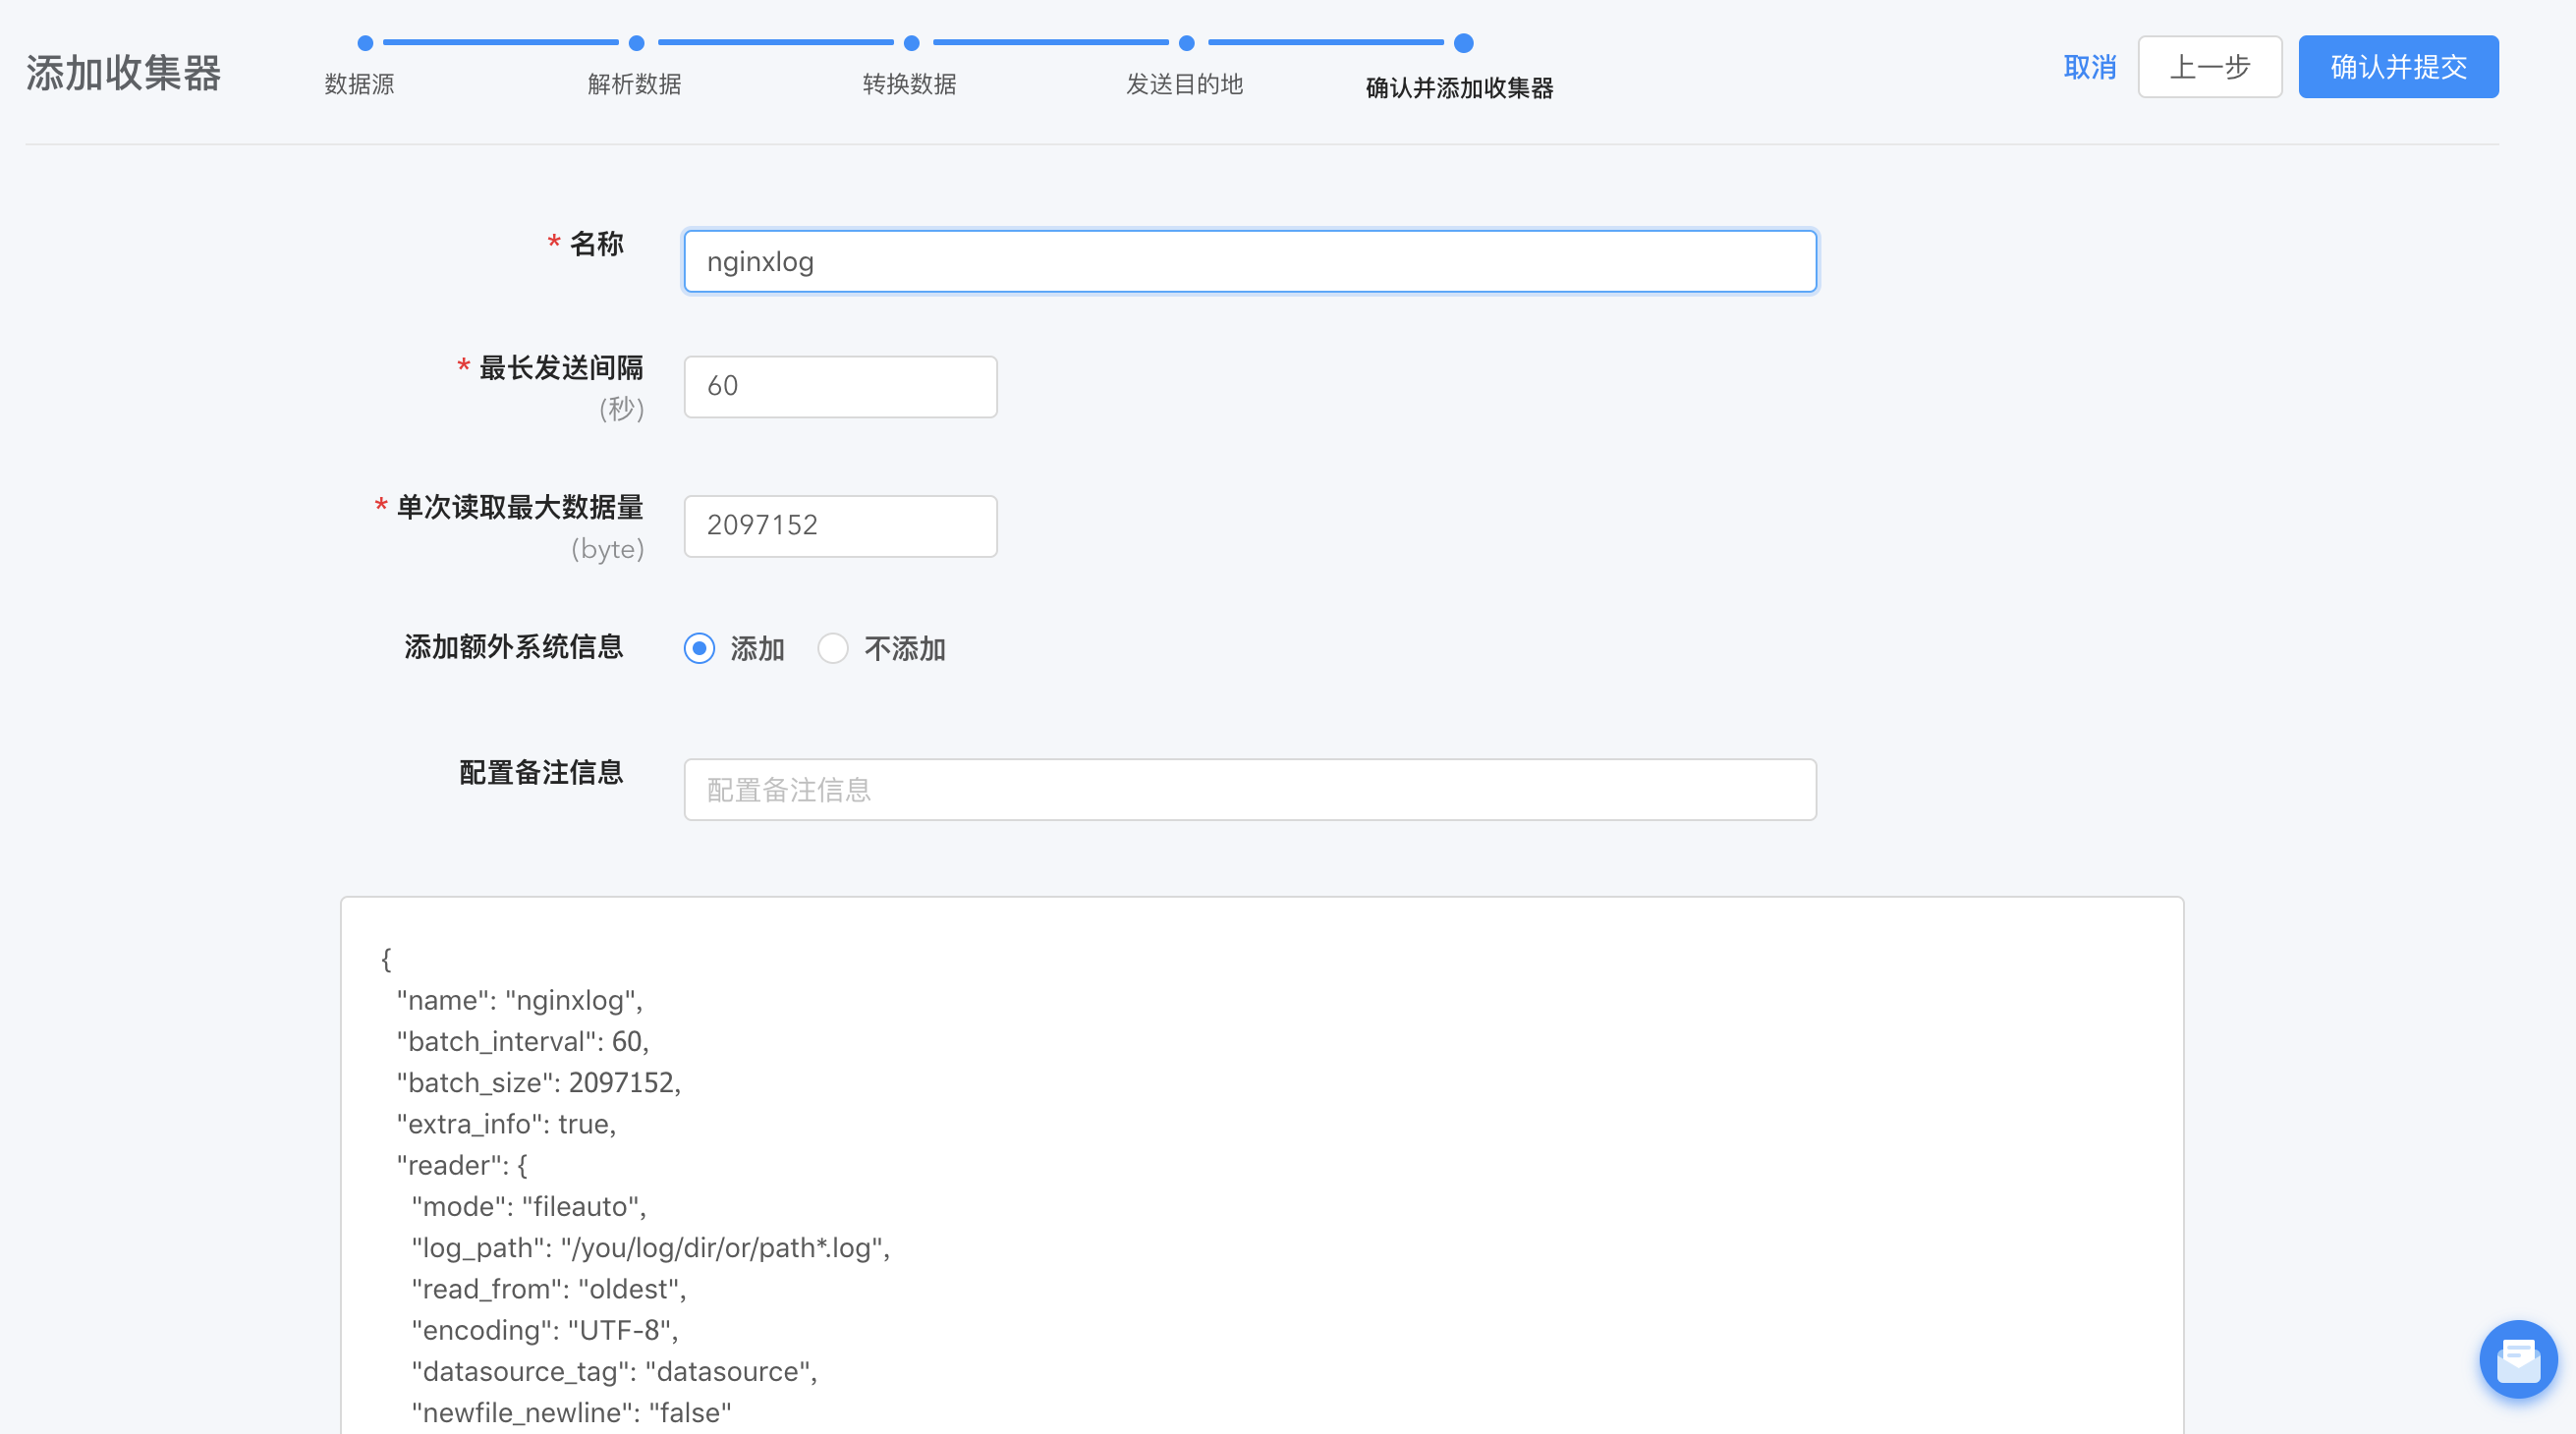The image size is (2576, 1434).
Task: Click the "batch_interval": 60 line
Action: (x=522, y=1041)
